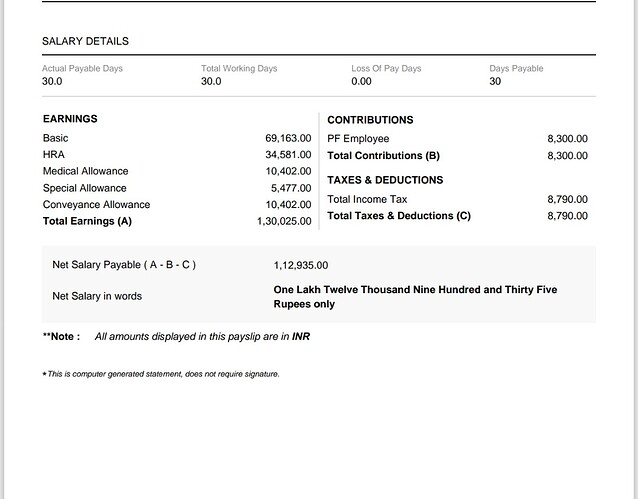Select the Total Earnings (A) label
This screenshot has height=499, width=638.
87,221
